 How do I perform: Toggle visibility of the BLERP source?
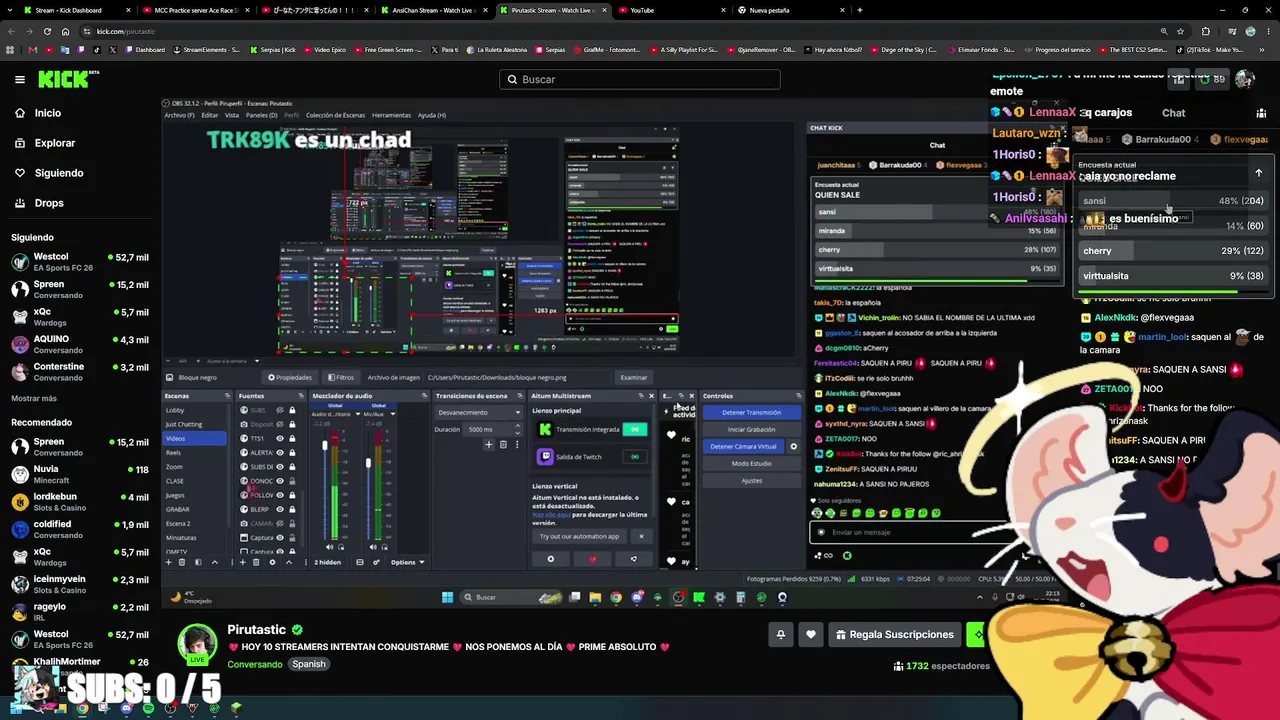[280, 509]
